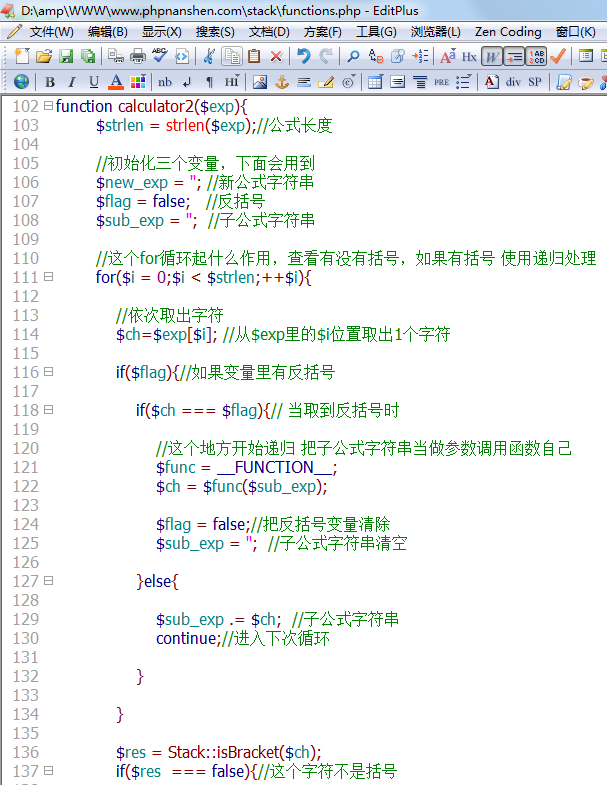Viewport: 607px width, 785px height.
Task: Click the Replace icon
Action: coord(376,56)
